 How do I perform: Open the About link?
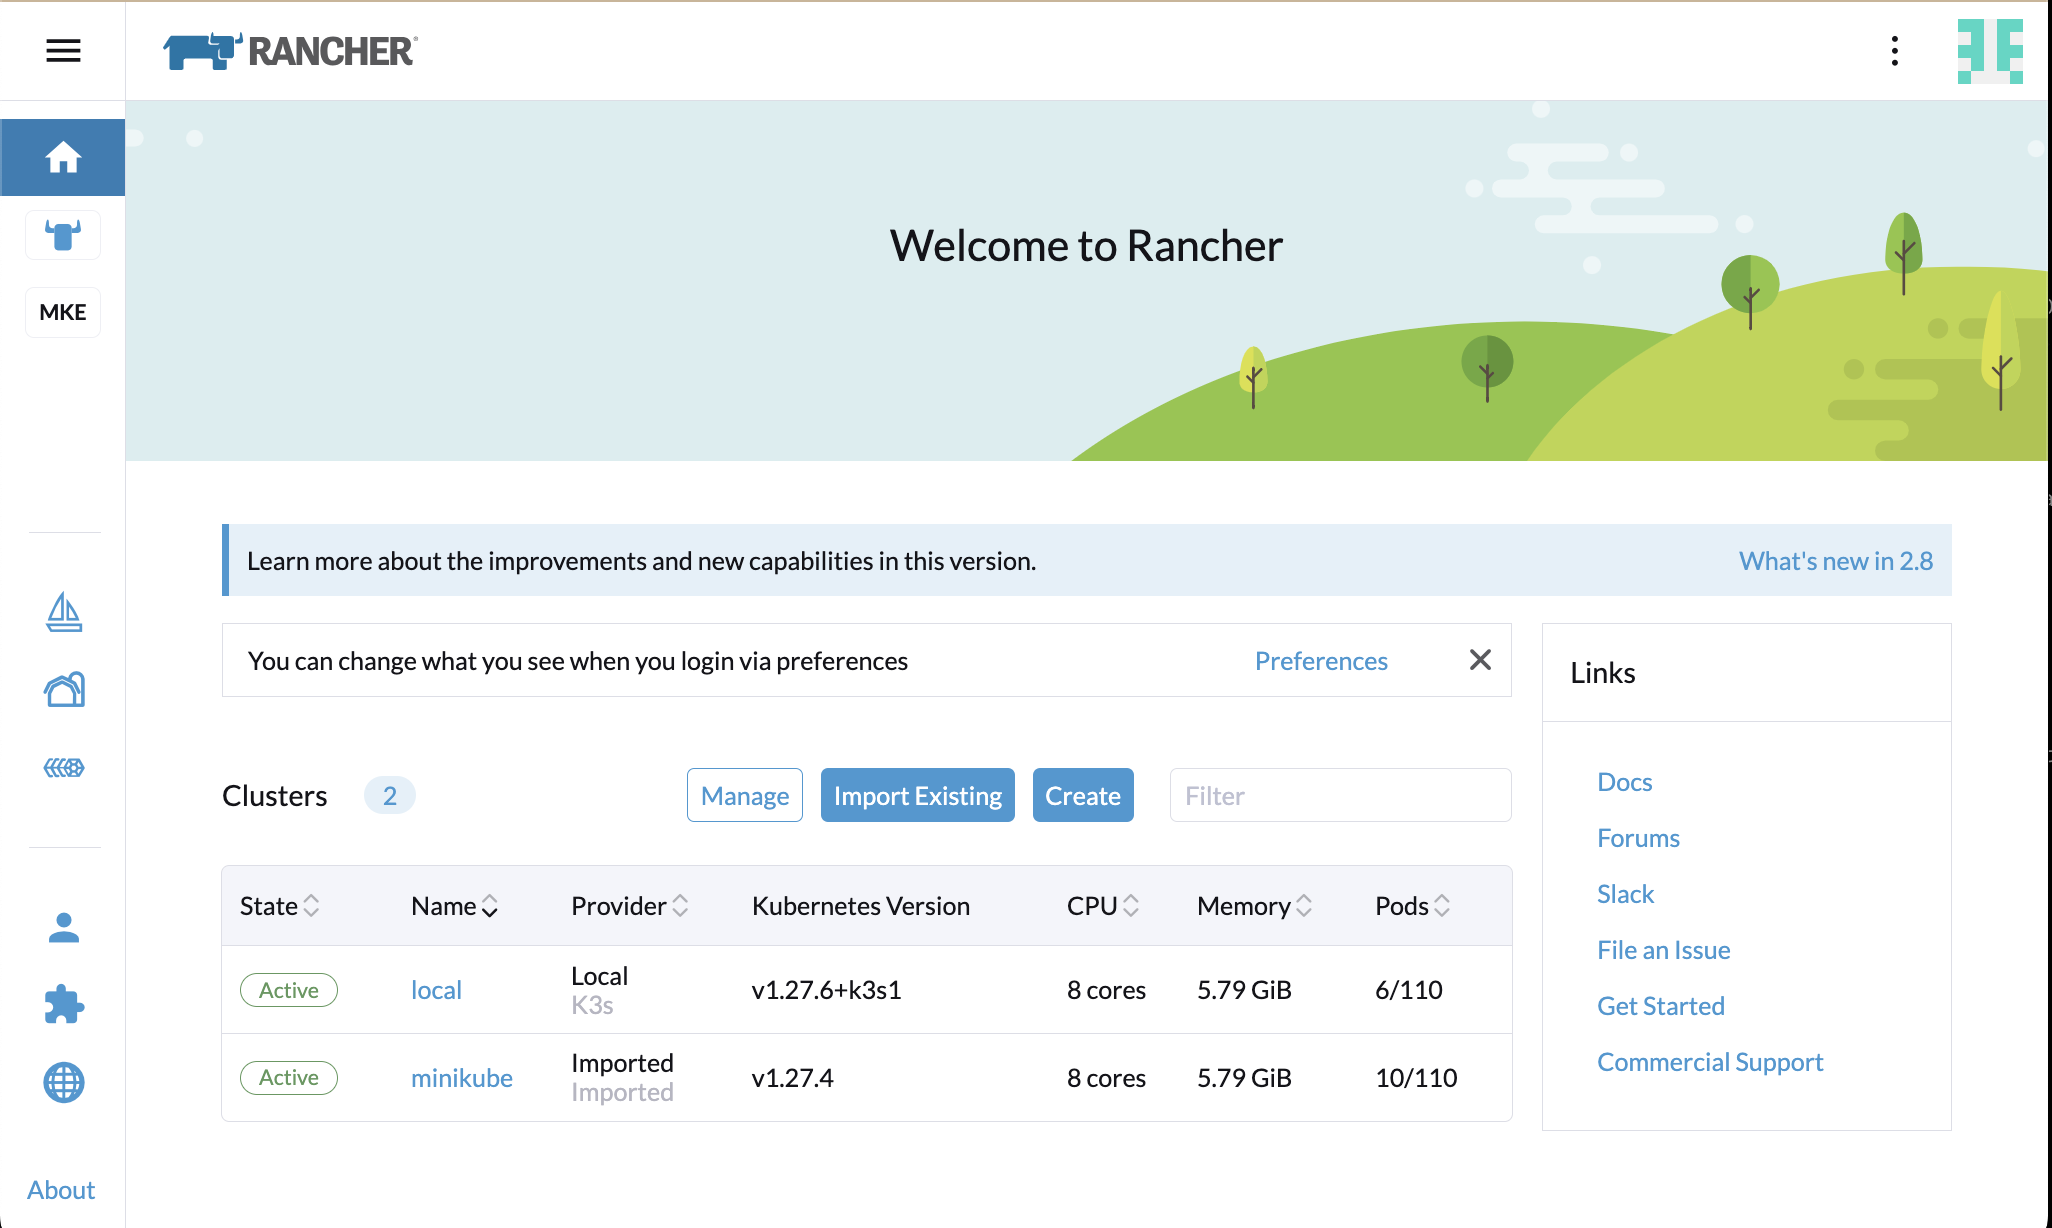(x=61, y=1190)
